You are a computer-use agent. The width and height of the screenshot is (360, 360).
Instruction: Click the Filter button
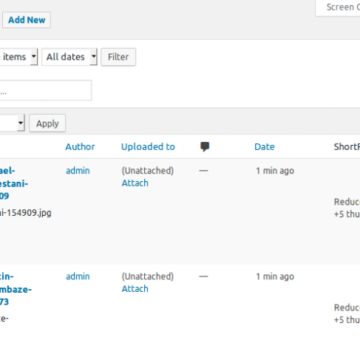coord(118,57)
